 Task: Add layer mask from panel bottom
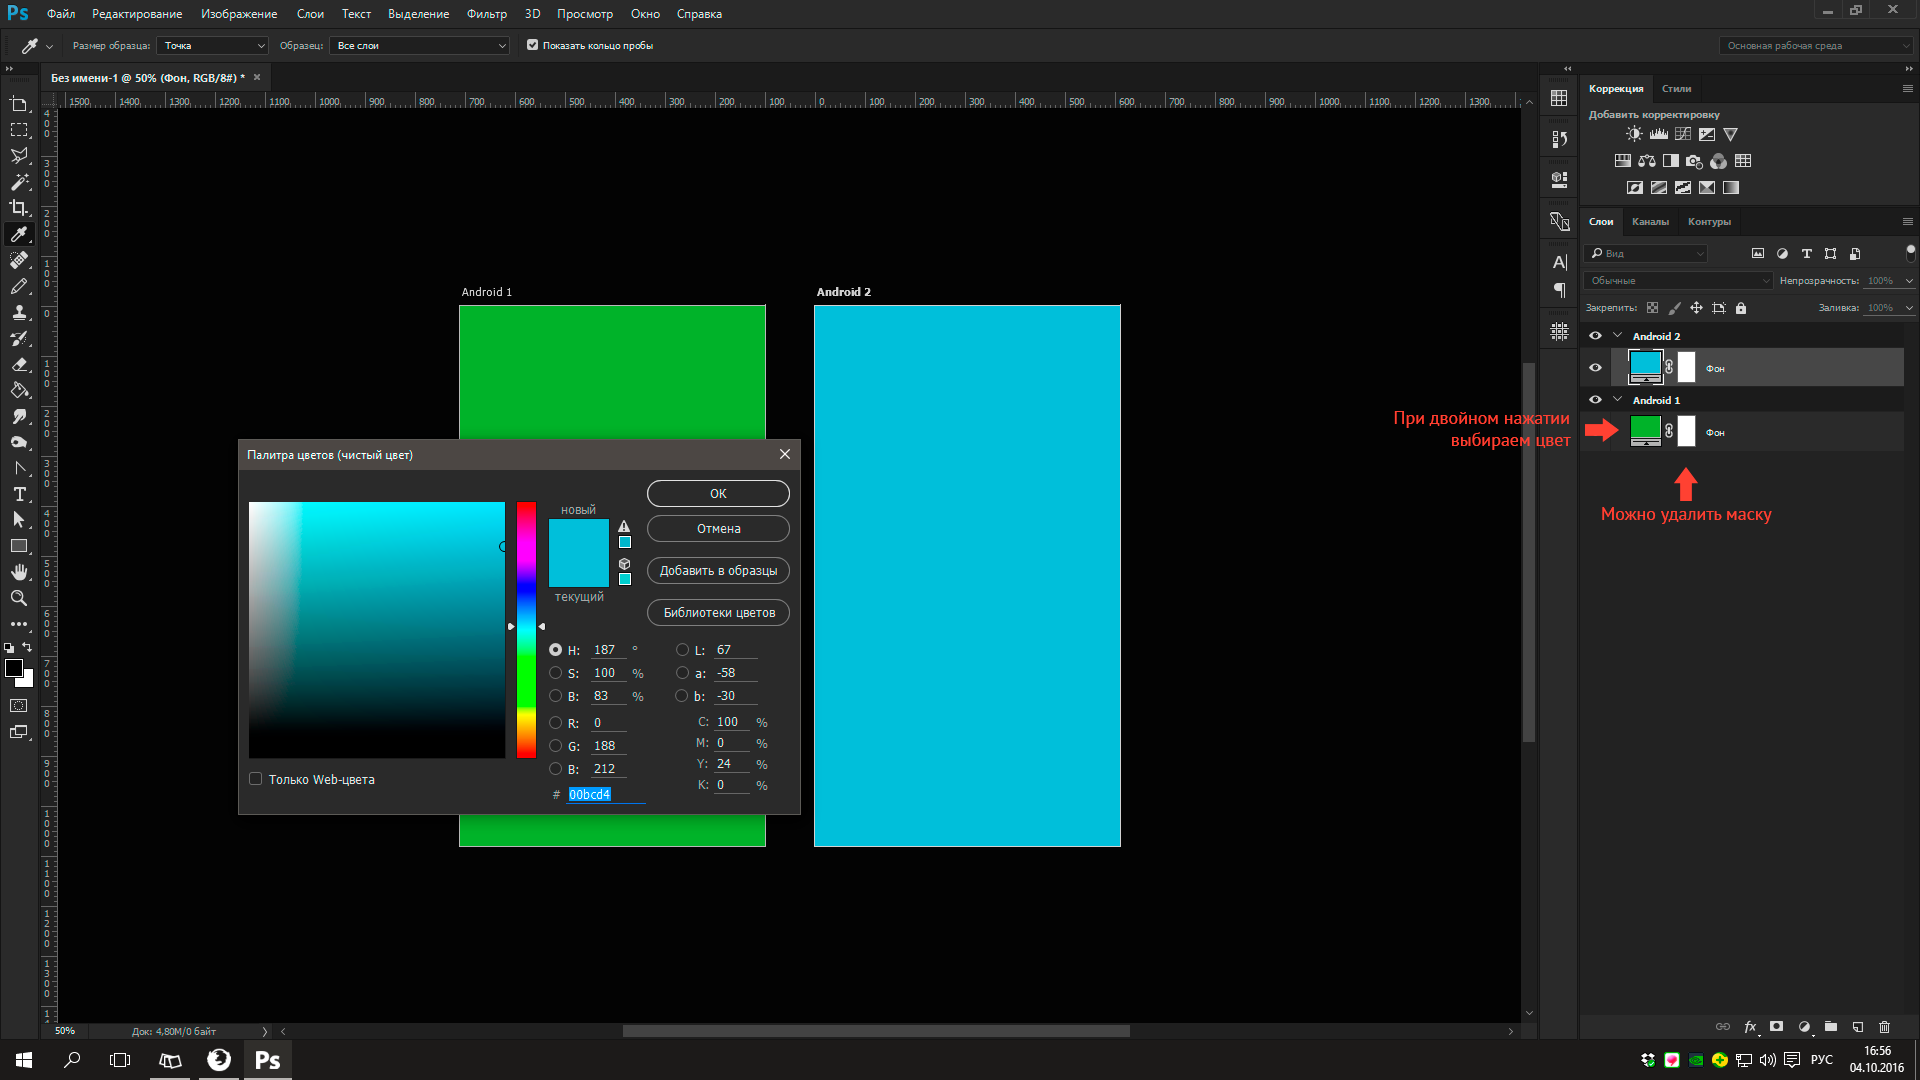pyautogui.click(x=1777, y=1027)
